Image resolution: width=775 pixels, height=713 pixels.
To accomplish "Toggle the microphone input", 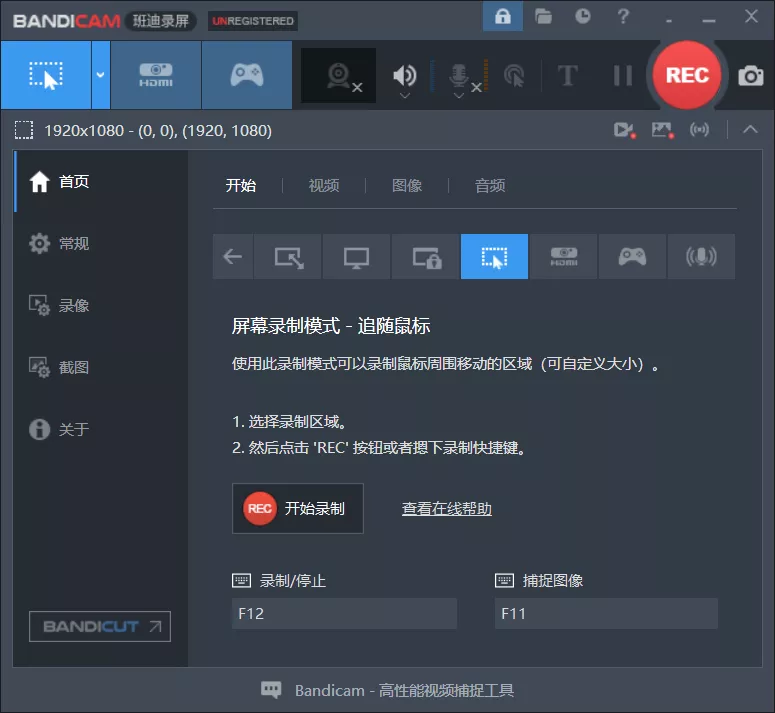I will click(x=459, y=75).
